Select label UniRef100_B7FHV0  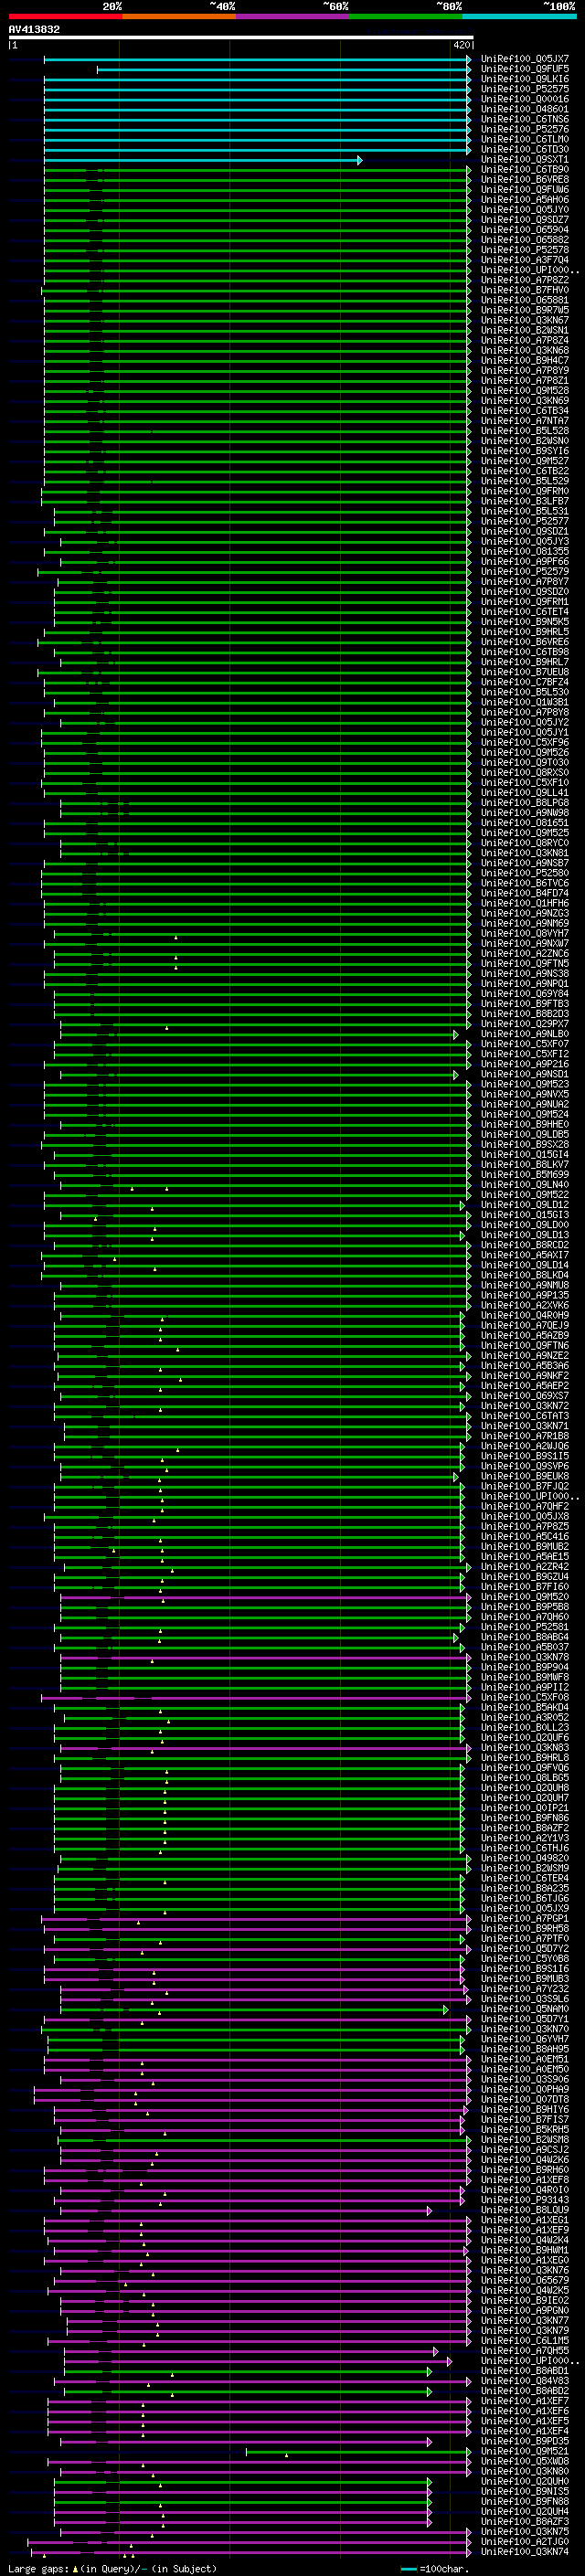click(524, 290)
